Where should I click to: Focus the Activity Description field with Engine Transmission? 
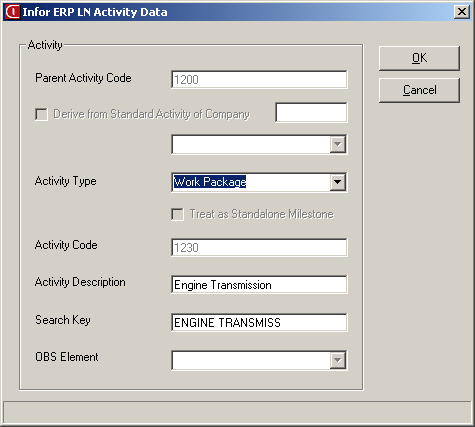click(x=259, y=285)
